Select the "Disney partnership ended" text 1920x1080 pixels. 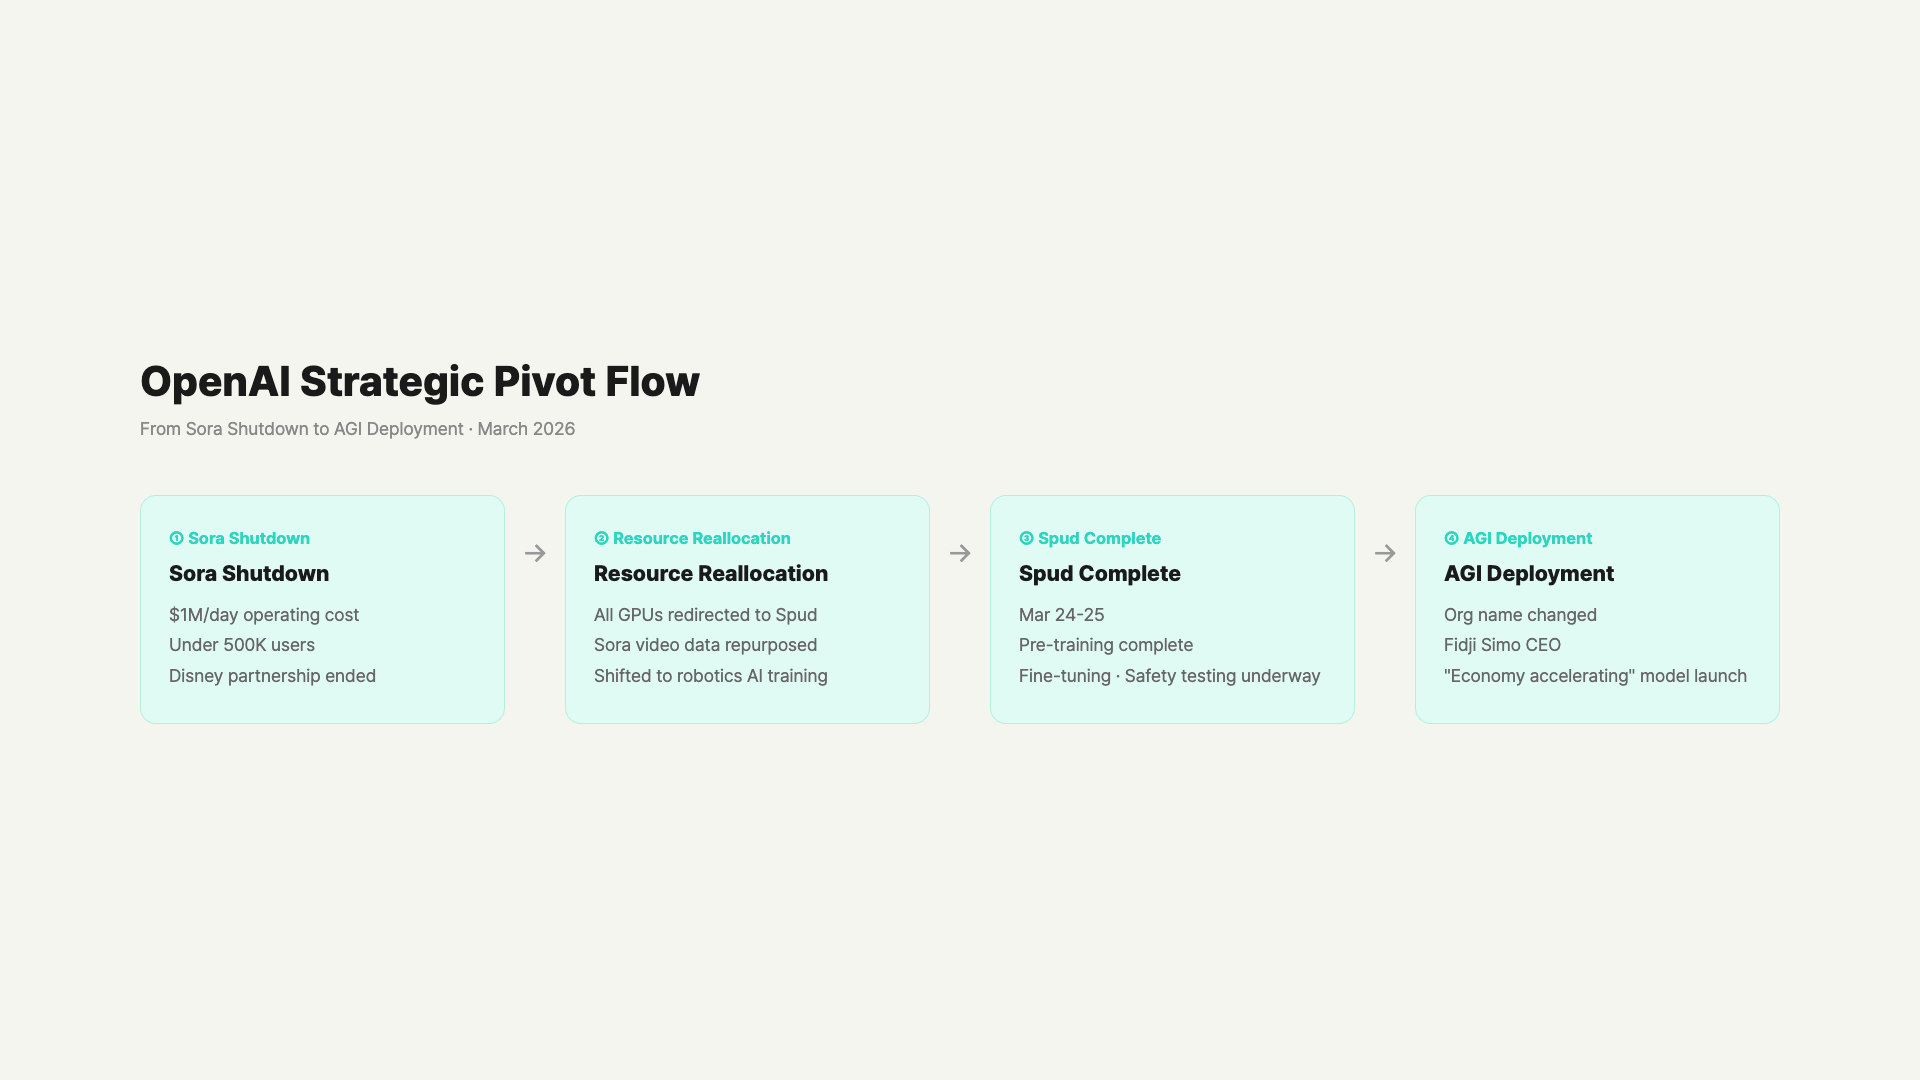pyautogui.click(x=272, y=676)
